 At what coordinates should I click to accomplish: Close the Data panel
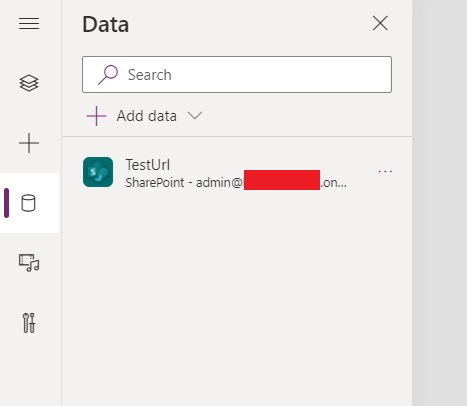point(380,23)
